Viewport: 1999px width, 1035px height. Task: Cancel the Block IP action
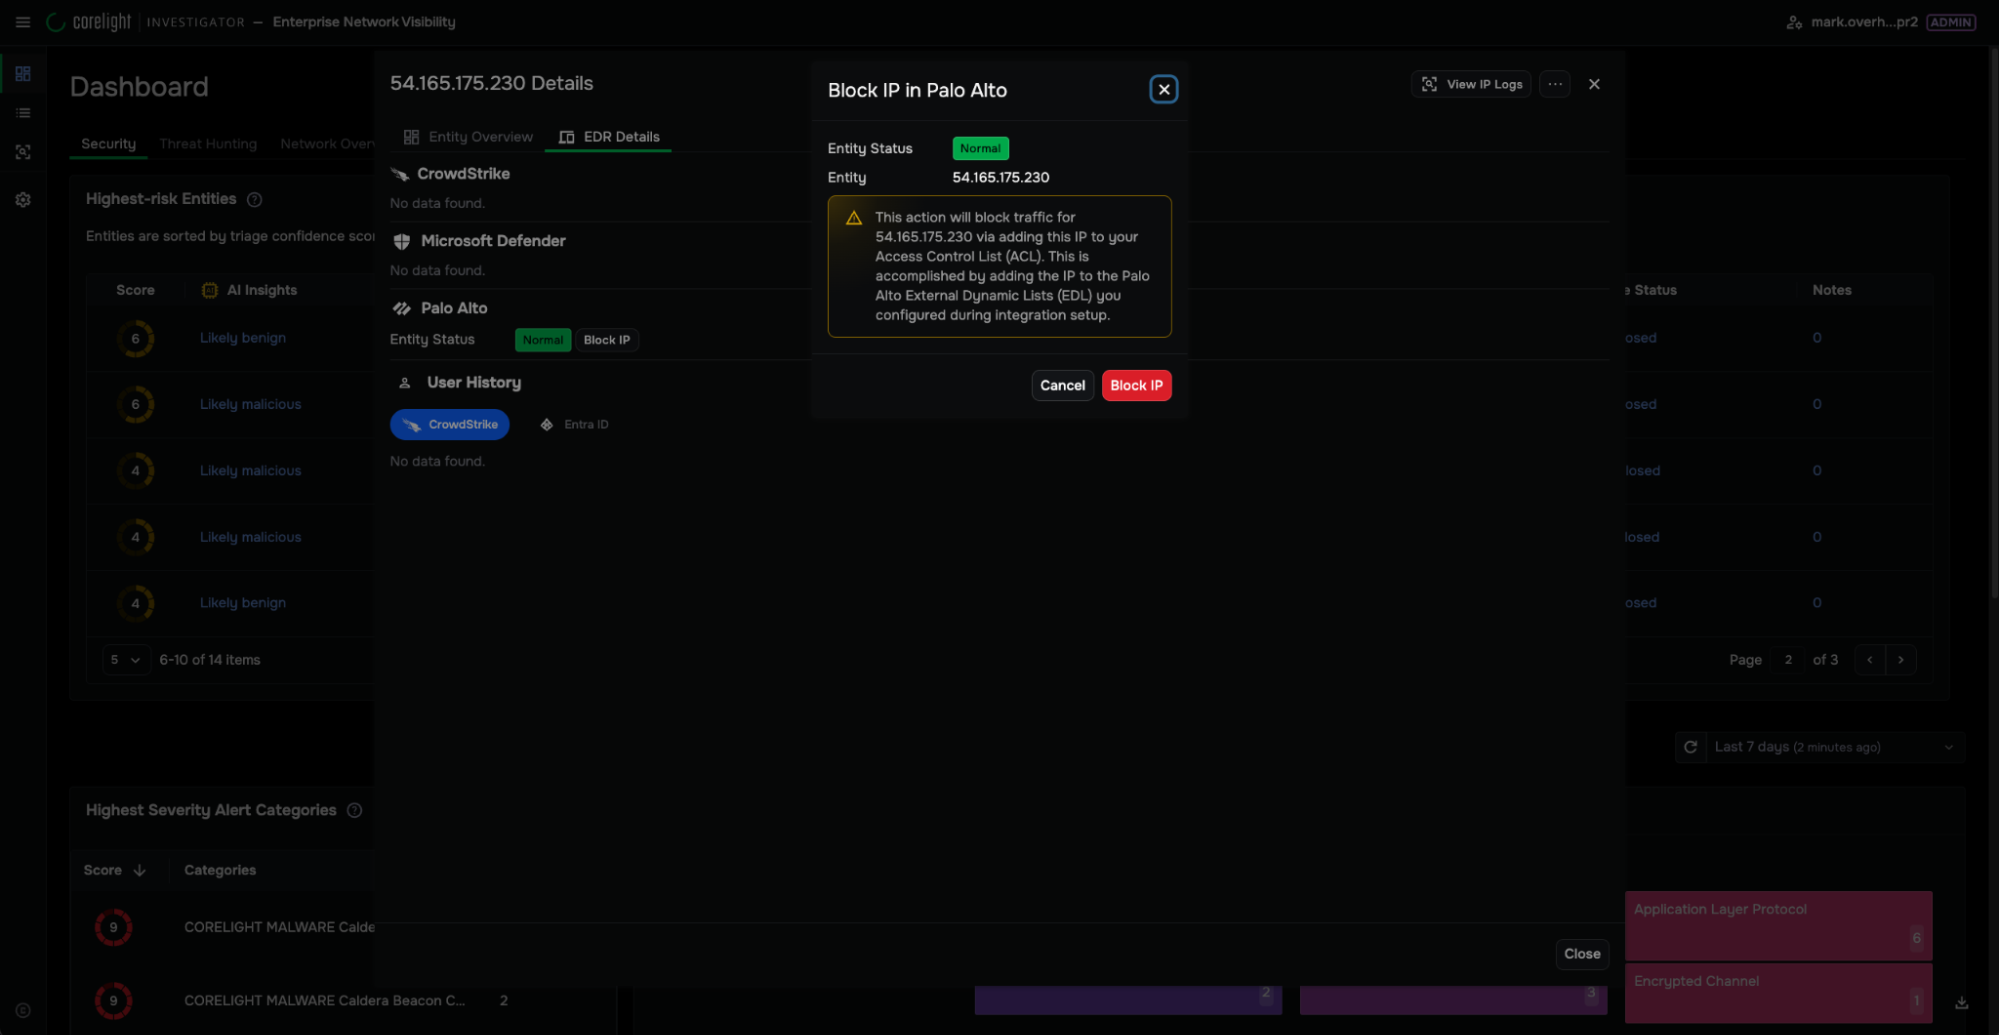[x=1062, y=386]
